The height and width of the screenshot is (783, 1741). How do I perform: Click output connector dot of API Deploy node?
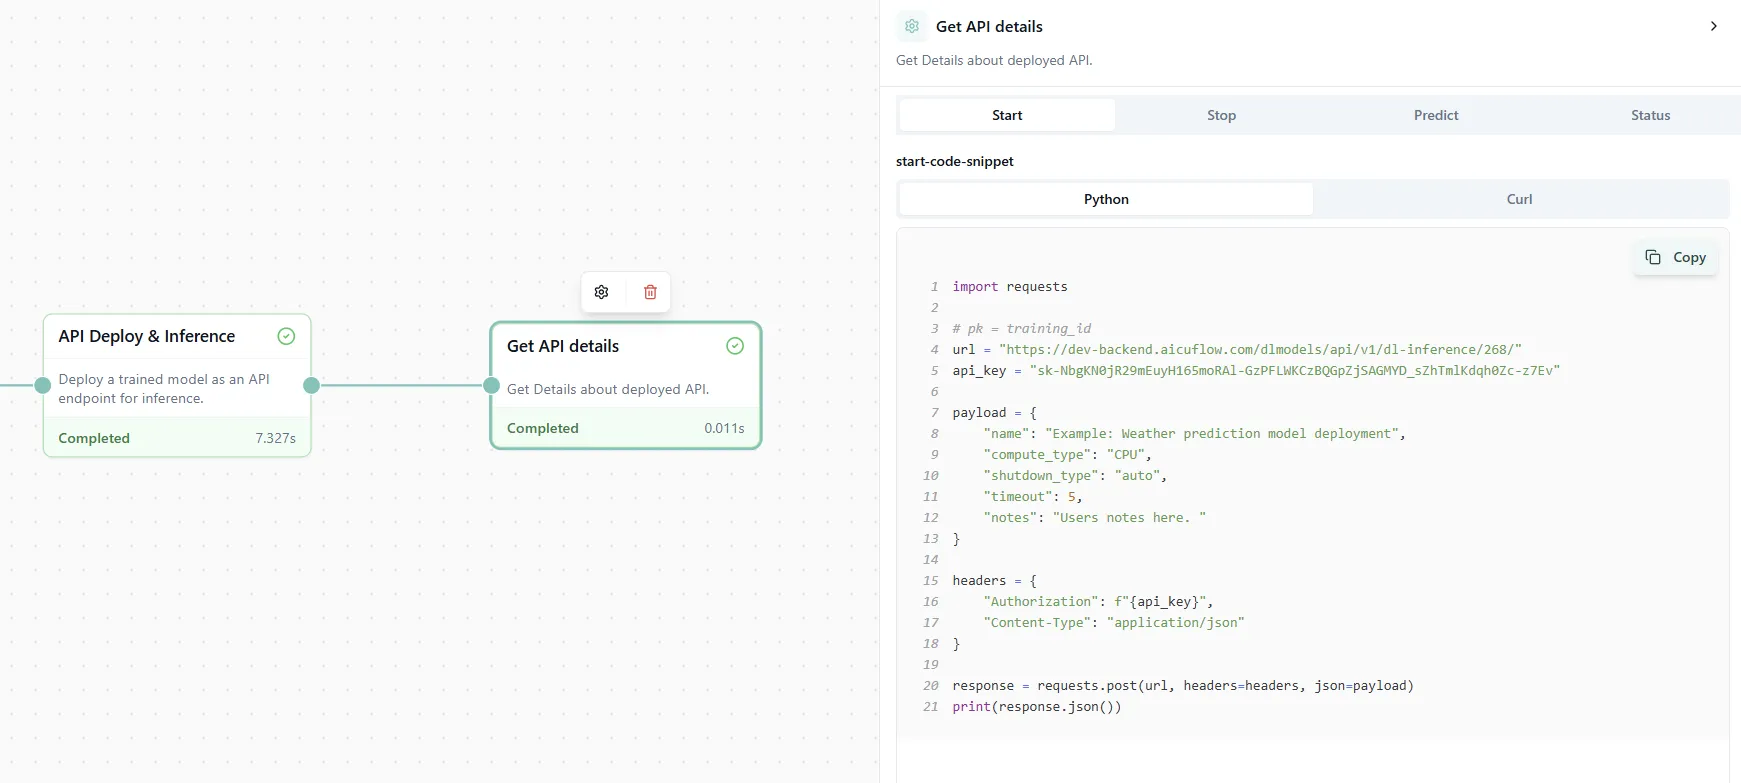pos(311,385)
